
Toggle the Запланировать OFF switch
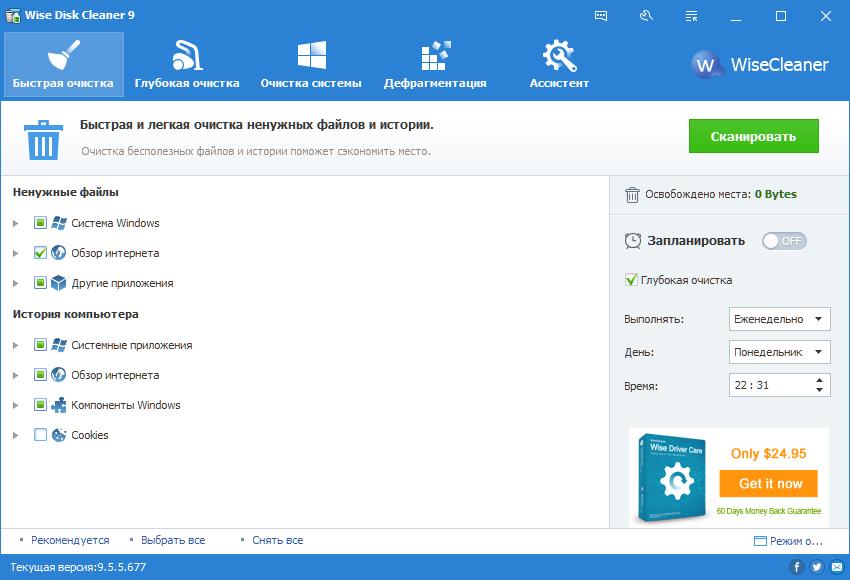pyautogui.click(x=784, y=241)
